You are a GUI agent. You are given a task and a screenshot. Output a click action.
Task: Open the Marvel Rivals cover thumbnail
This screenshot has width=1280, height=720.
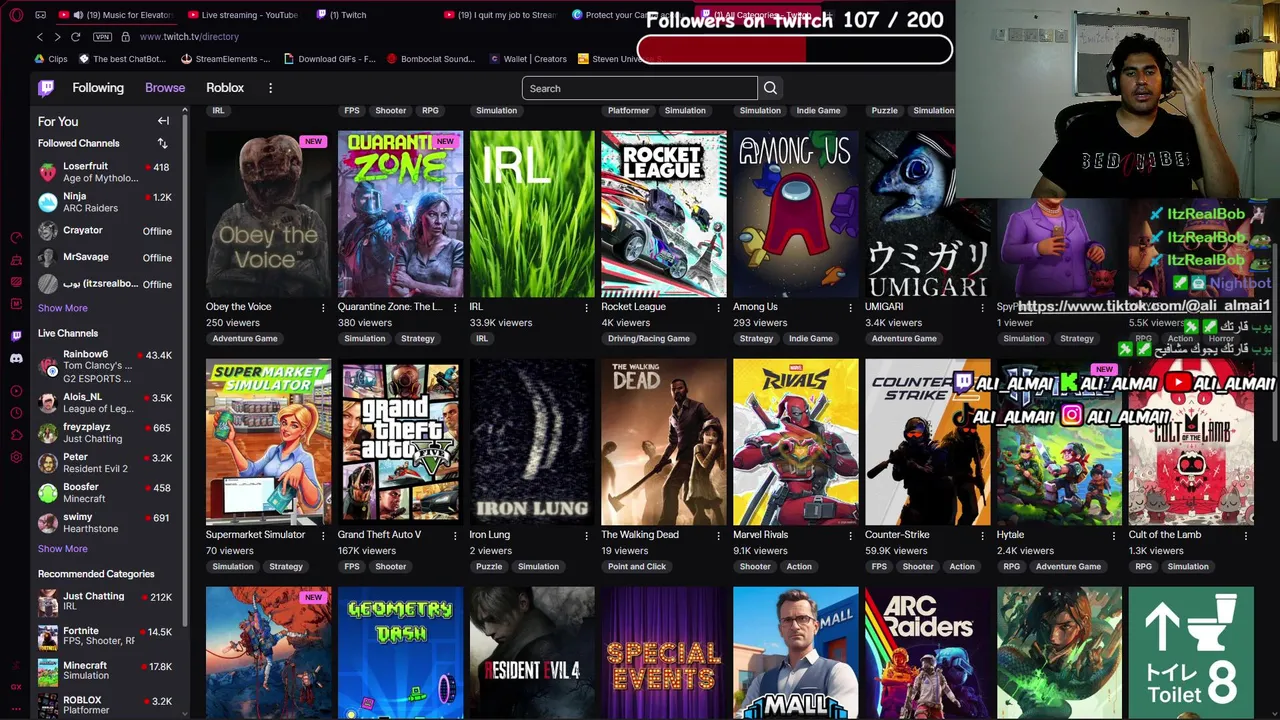coord(795,442)
